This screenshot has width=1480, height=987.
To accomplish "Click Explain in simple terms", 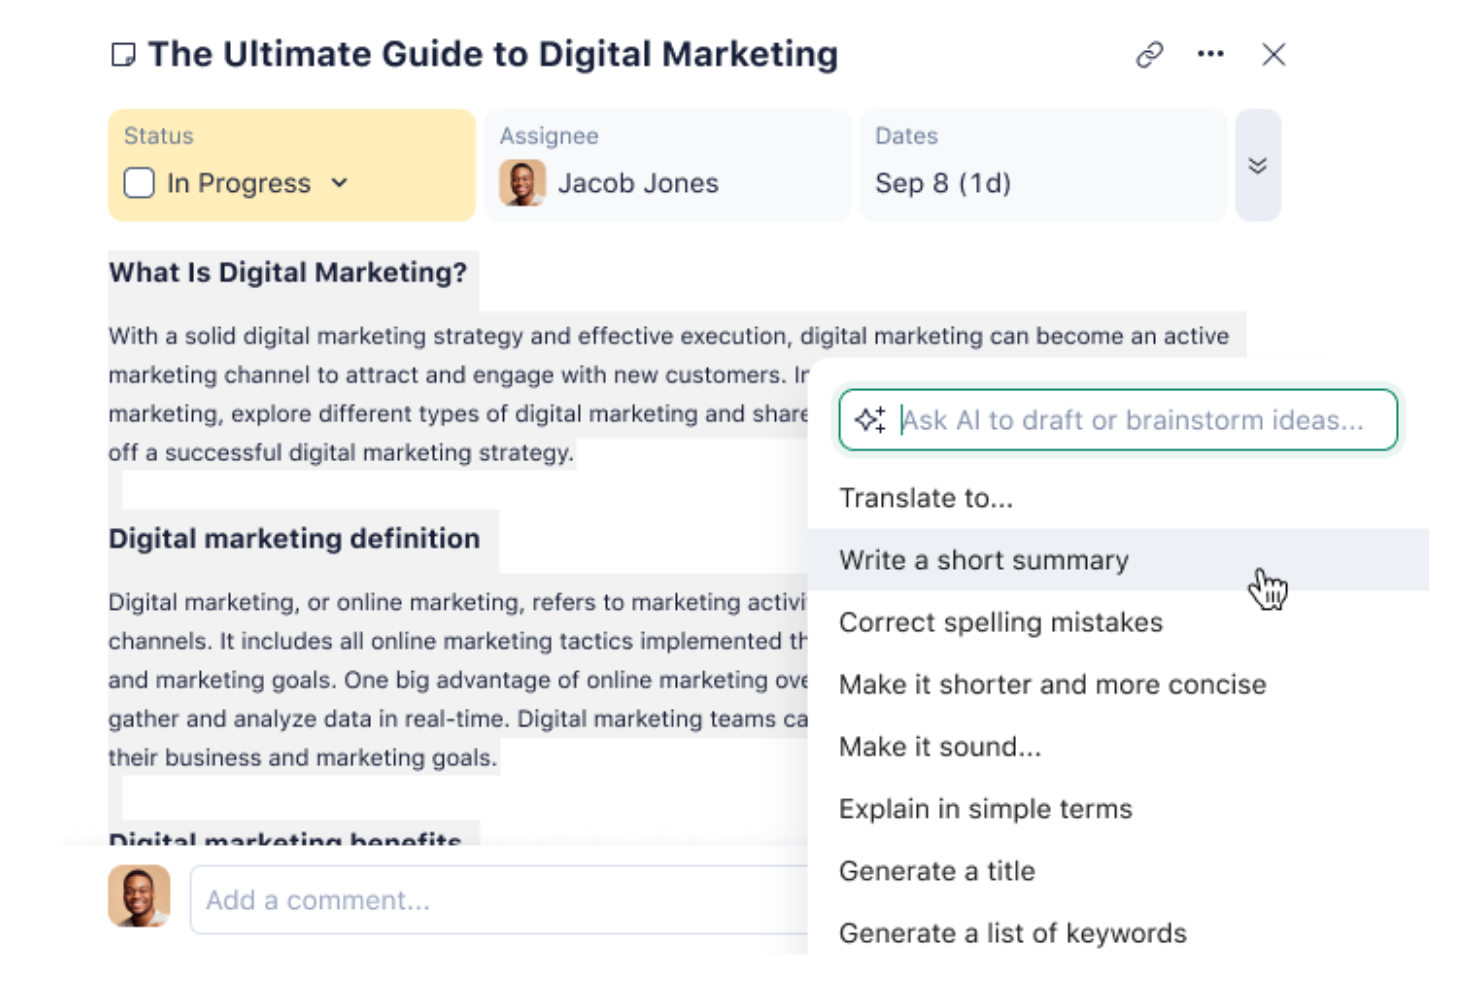I will (986, 808).
